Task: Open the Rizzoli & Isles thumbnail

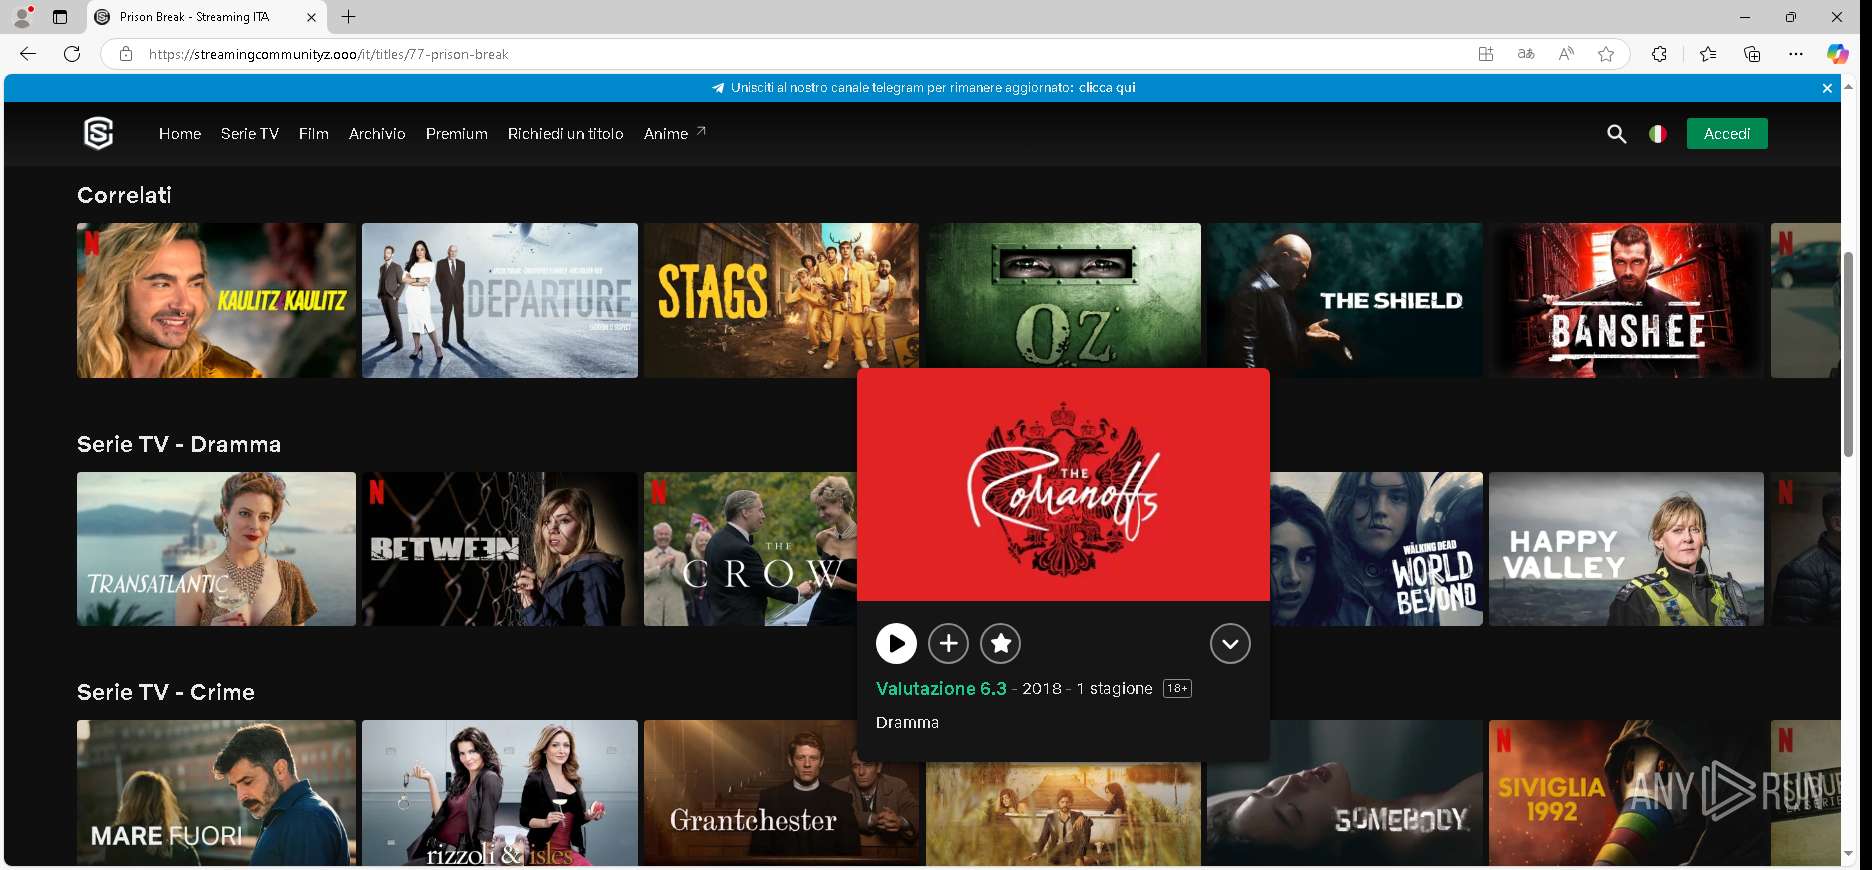Action: click(x=500, y=793)
